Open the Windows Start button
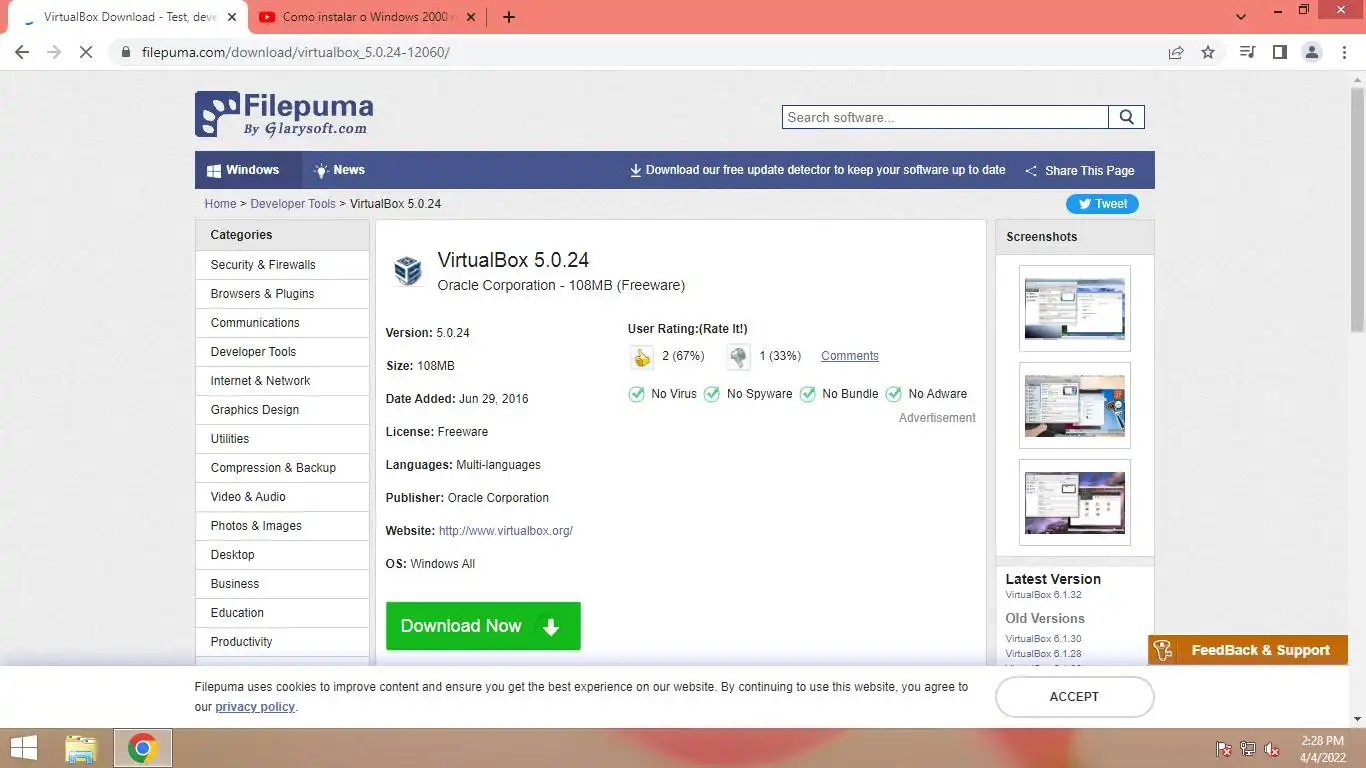The width and height of the screenshot is (1366, 768). click(24, 748)
